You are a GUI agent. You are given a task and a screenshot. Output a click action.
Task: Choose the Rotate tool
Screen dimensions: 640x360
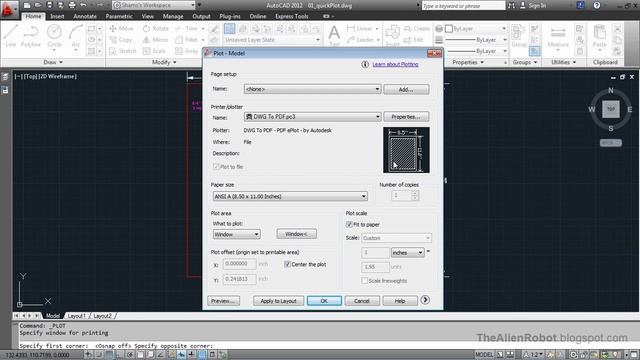pos(156,29)
